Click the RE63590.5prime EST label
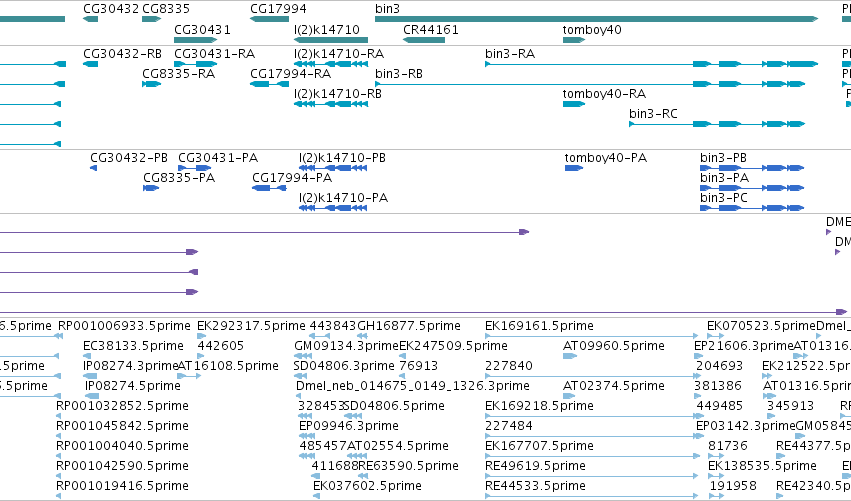851x501 pixels. tap(409, 466)
